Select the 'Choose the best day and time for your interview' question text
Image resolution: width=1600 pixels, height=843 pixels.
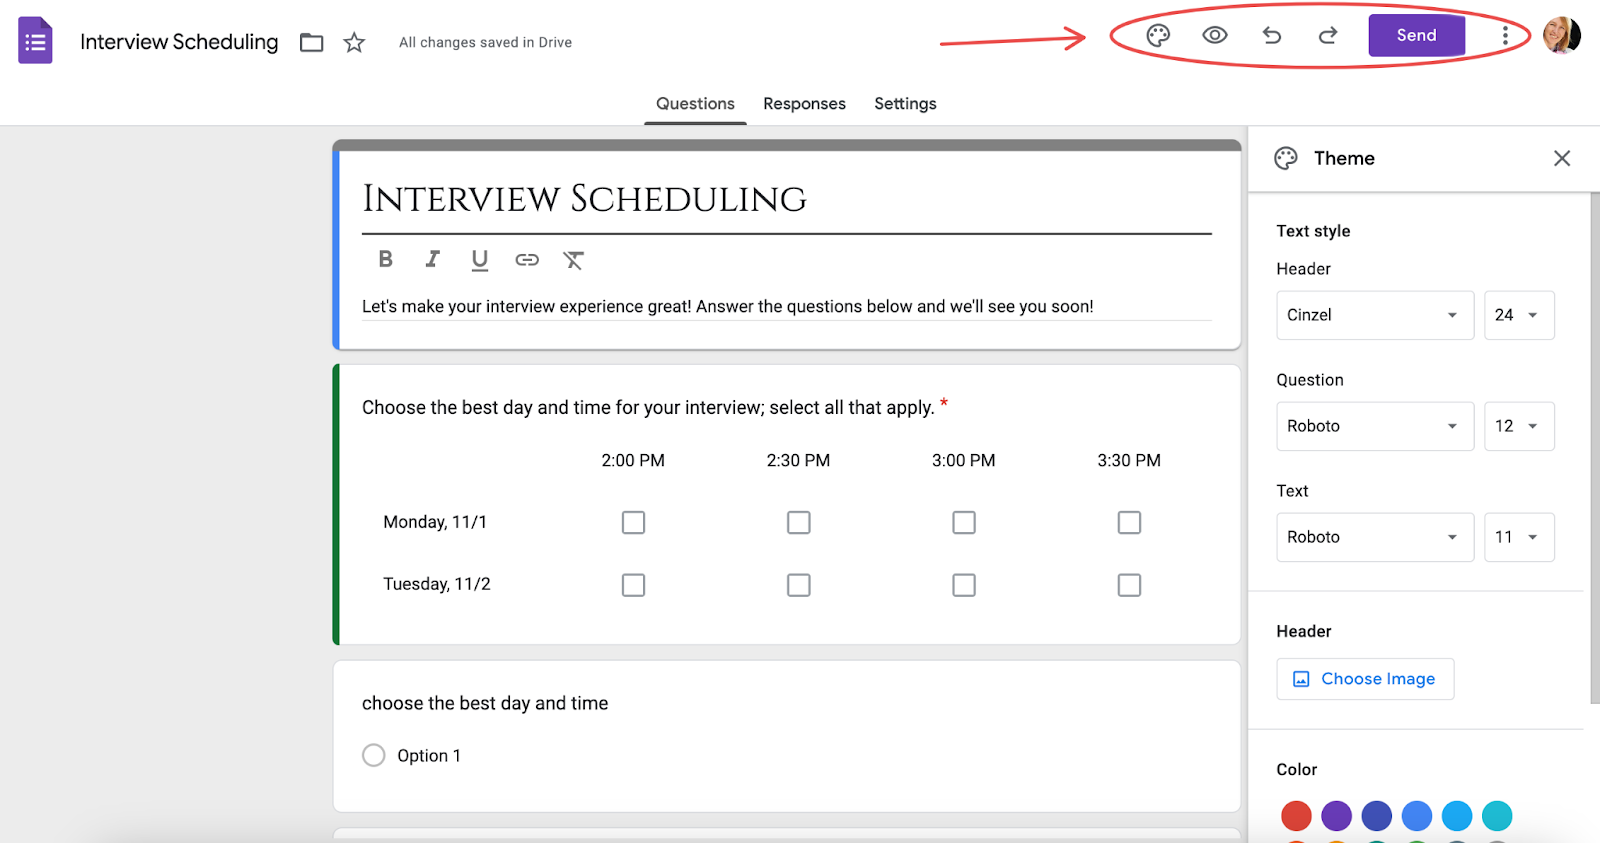648,407
